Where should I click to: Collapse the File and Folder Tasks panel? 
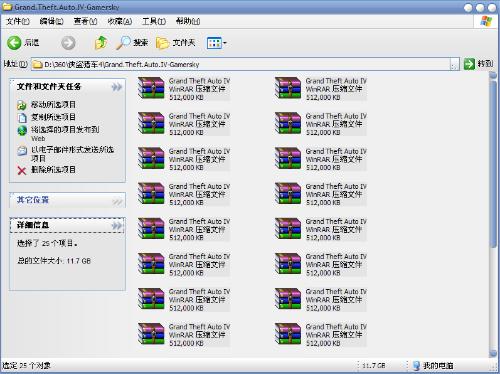tap(117, 87)
